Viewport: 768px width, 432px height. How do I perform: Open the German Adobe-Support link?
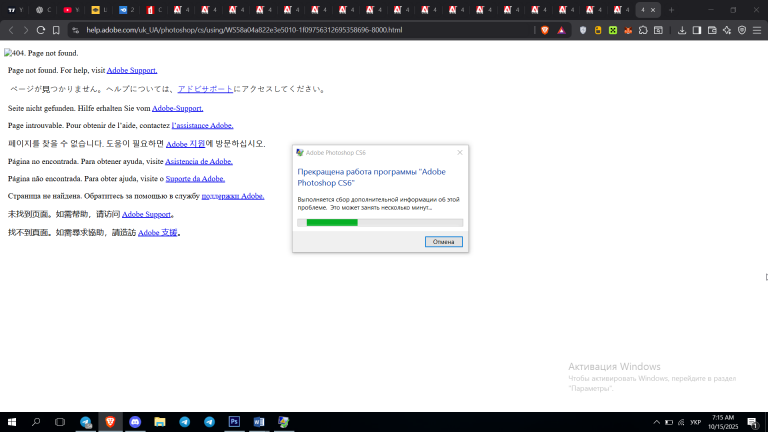(177, 108)
